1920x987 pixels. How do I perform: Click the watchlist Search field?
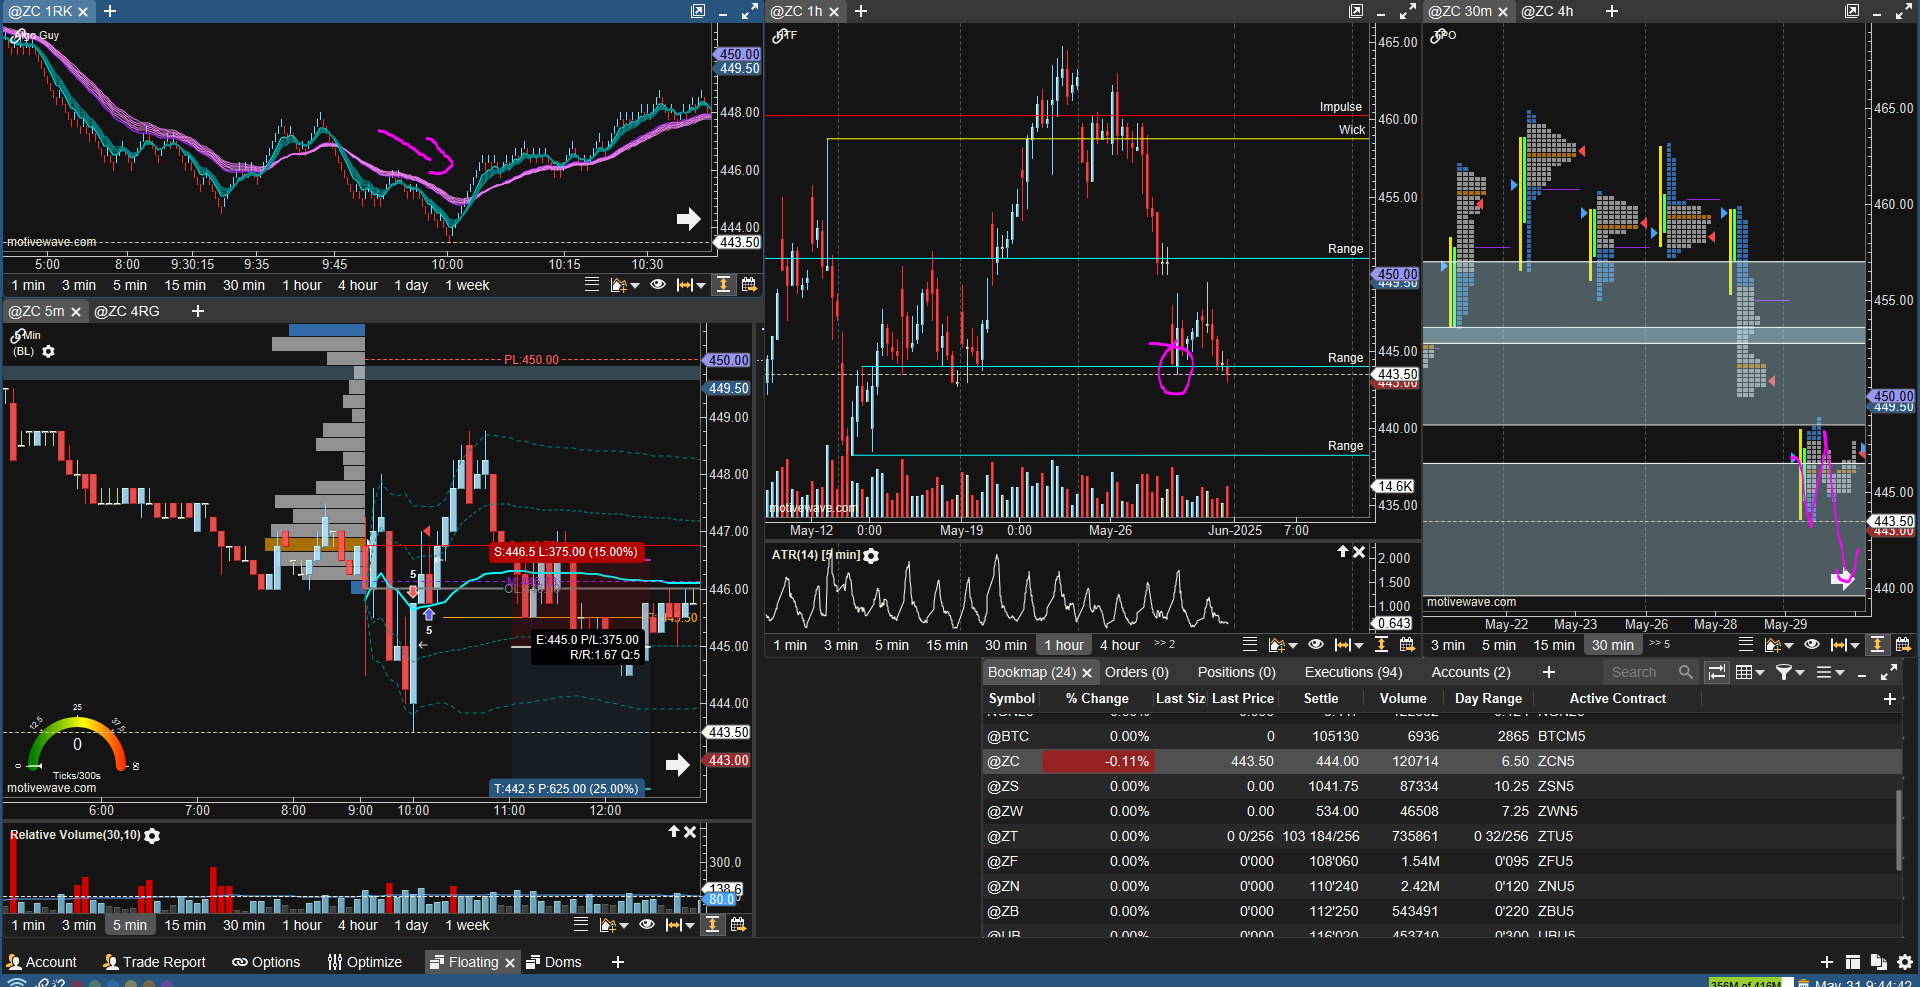tap(1650, 672)
